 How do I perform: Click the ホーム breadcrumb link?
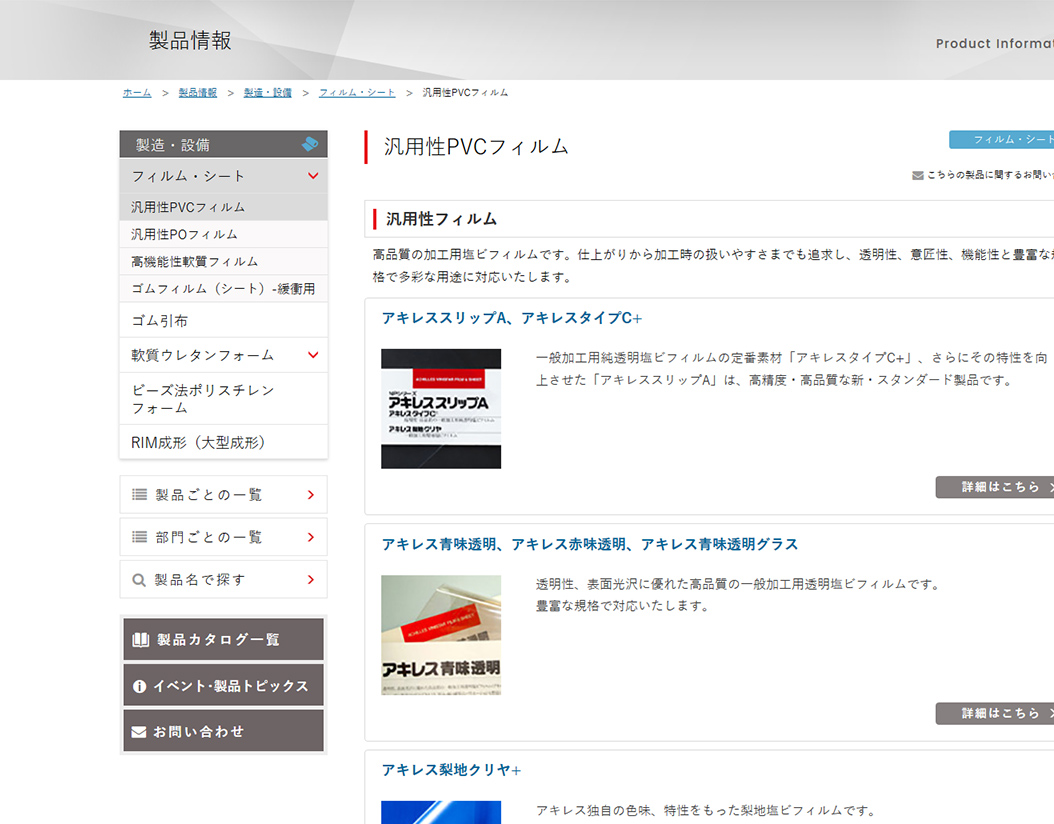(137, 93)
